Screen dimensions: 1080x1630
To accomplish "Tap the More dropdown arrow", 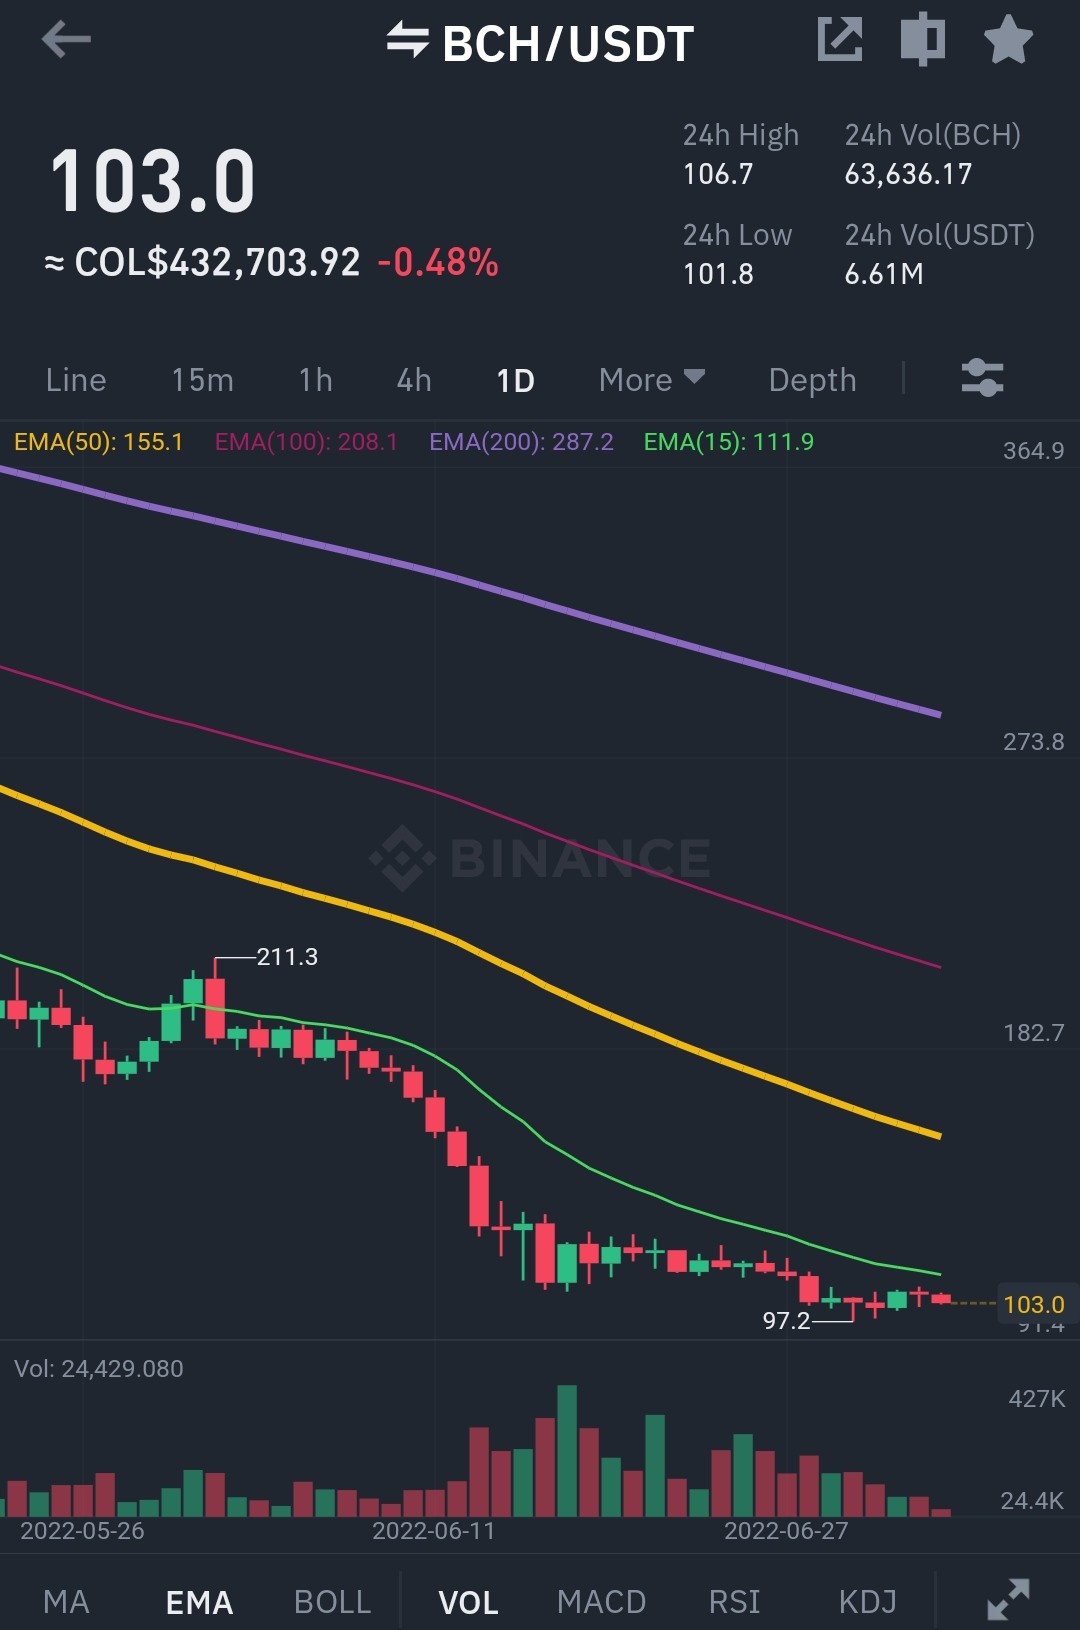I will click(694, 377).
